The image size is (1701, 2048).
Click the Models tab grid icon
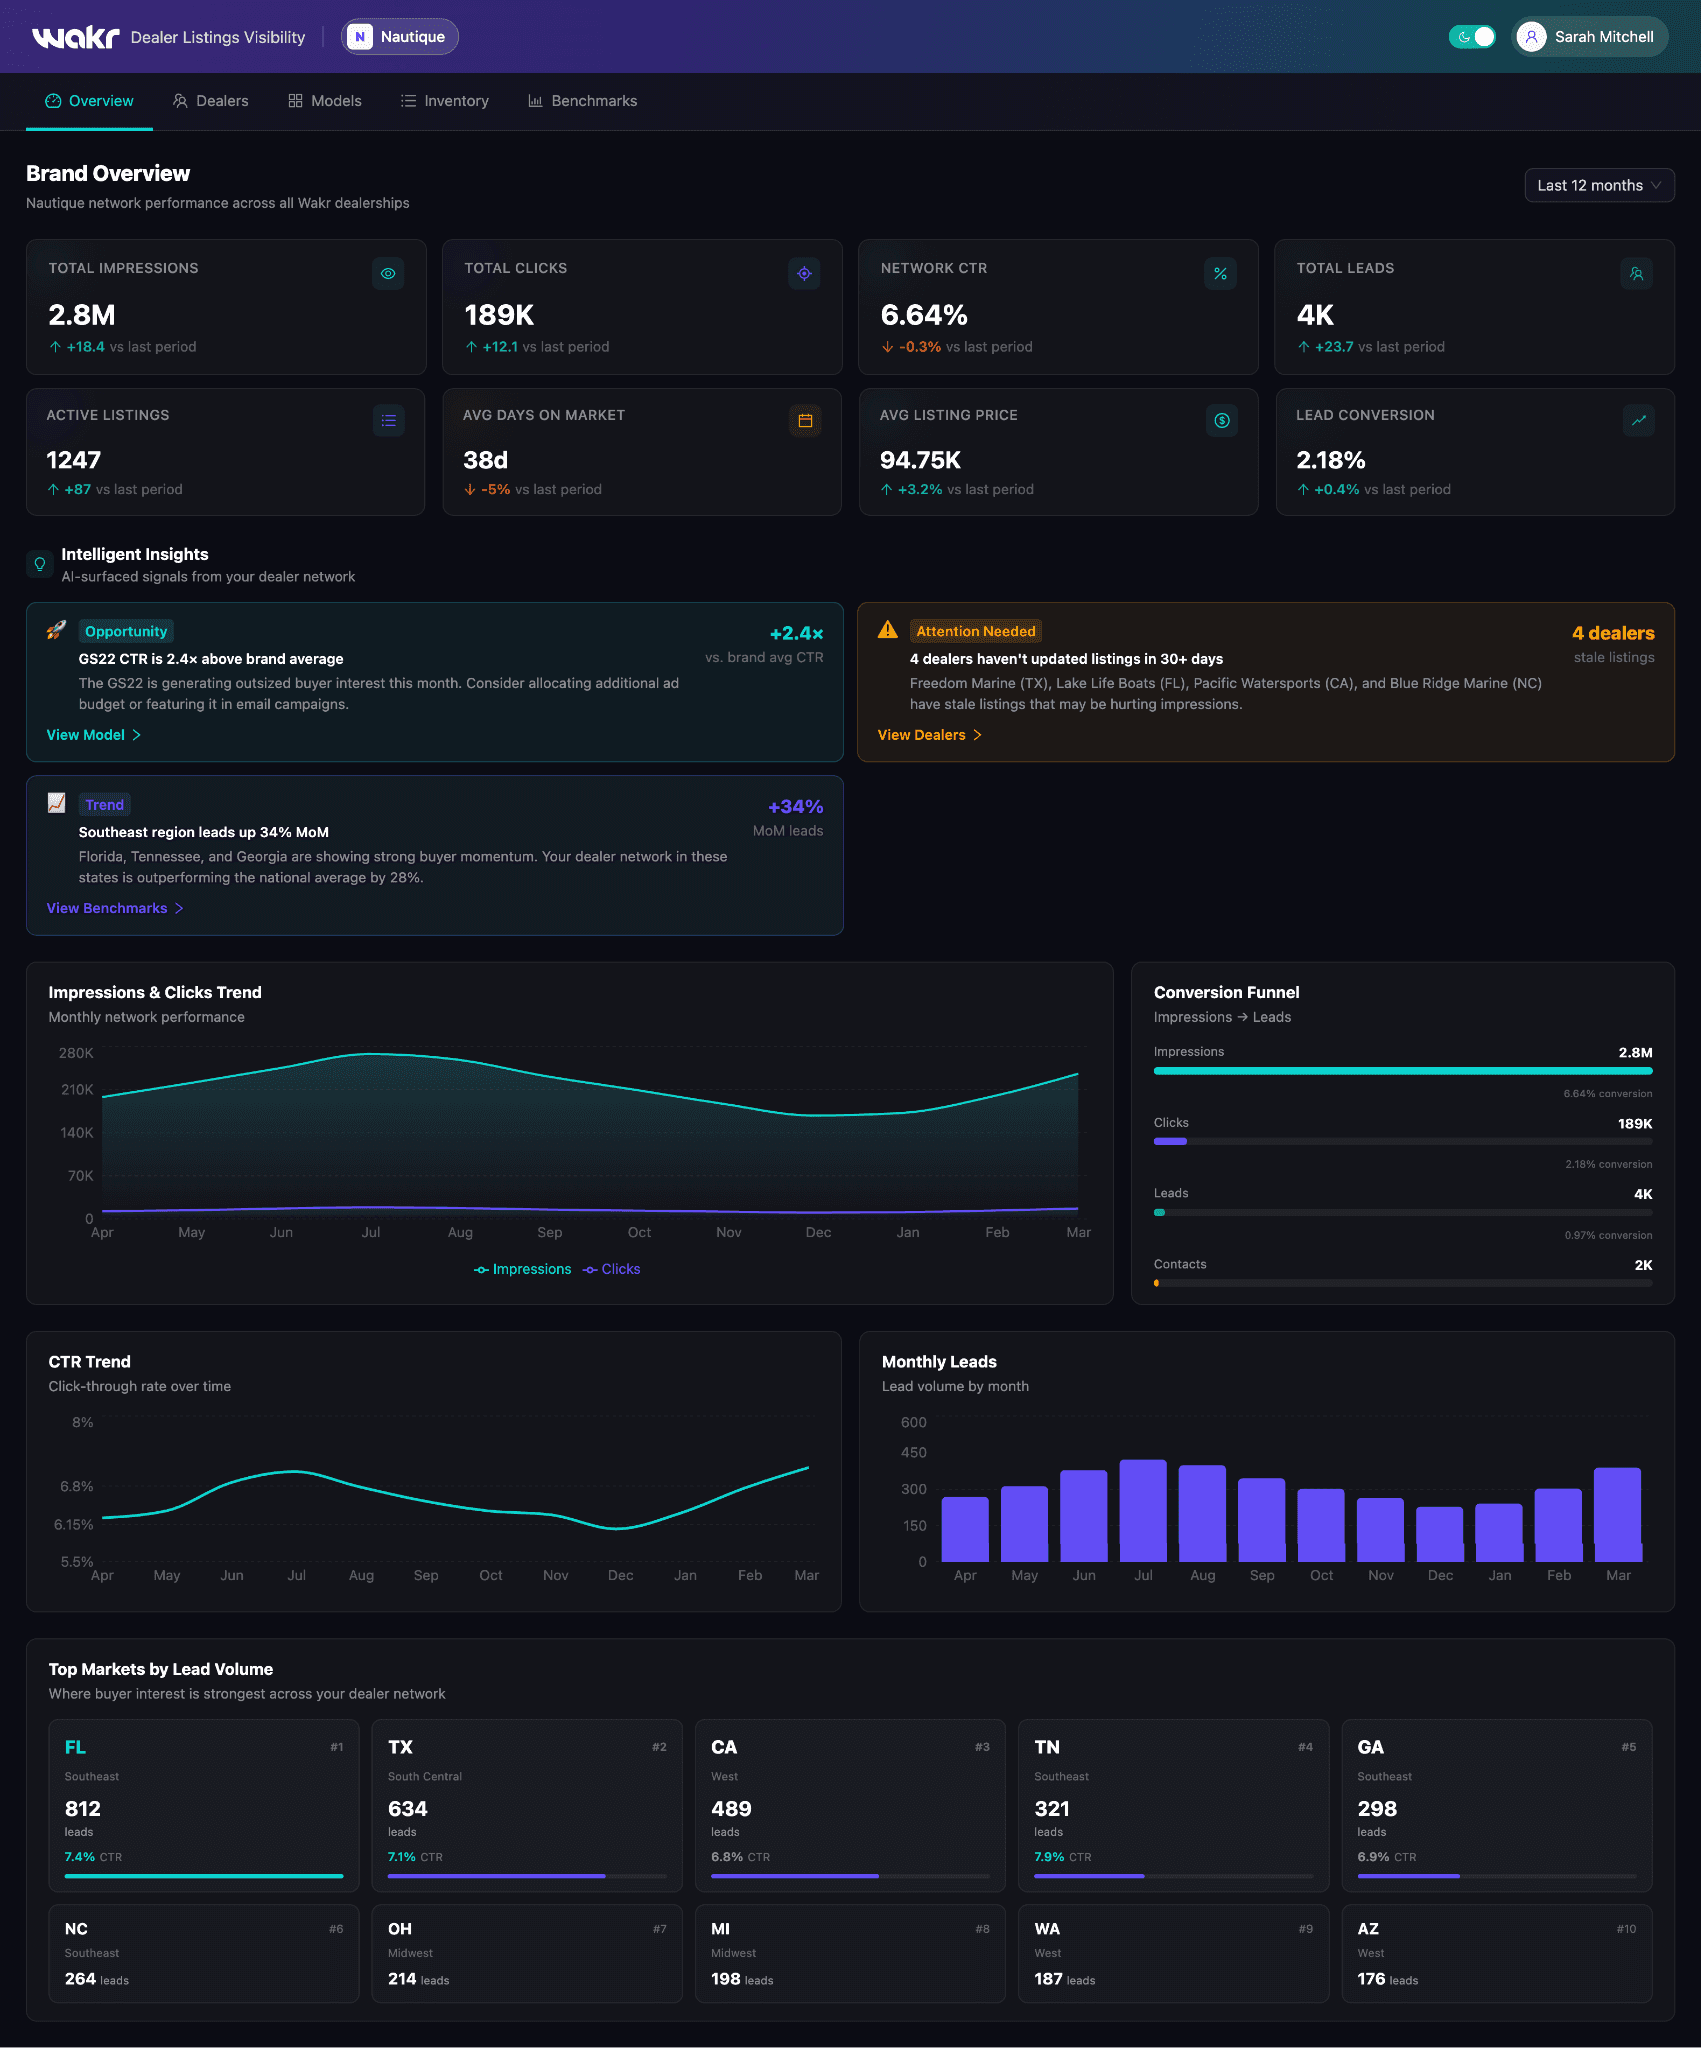click(x=295, y=101)
